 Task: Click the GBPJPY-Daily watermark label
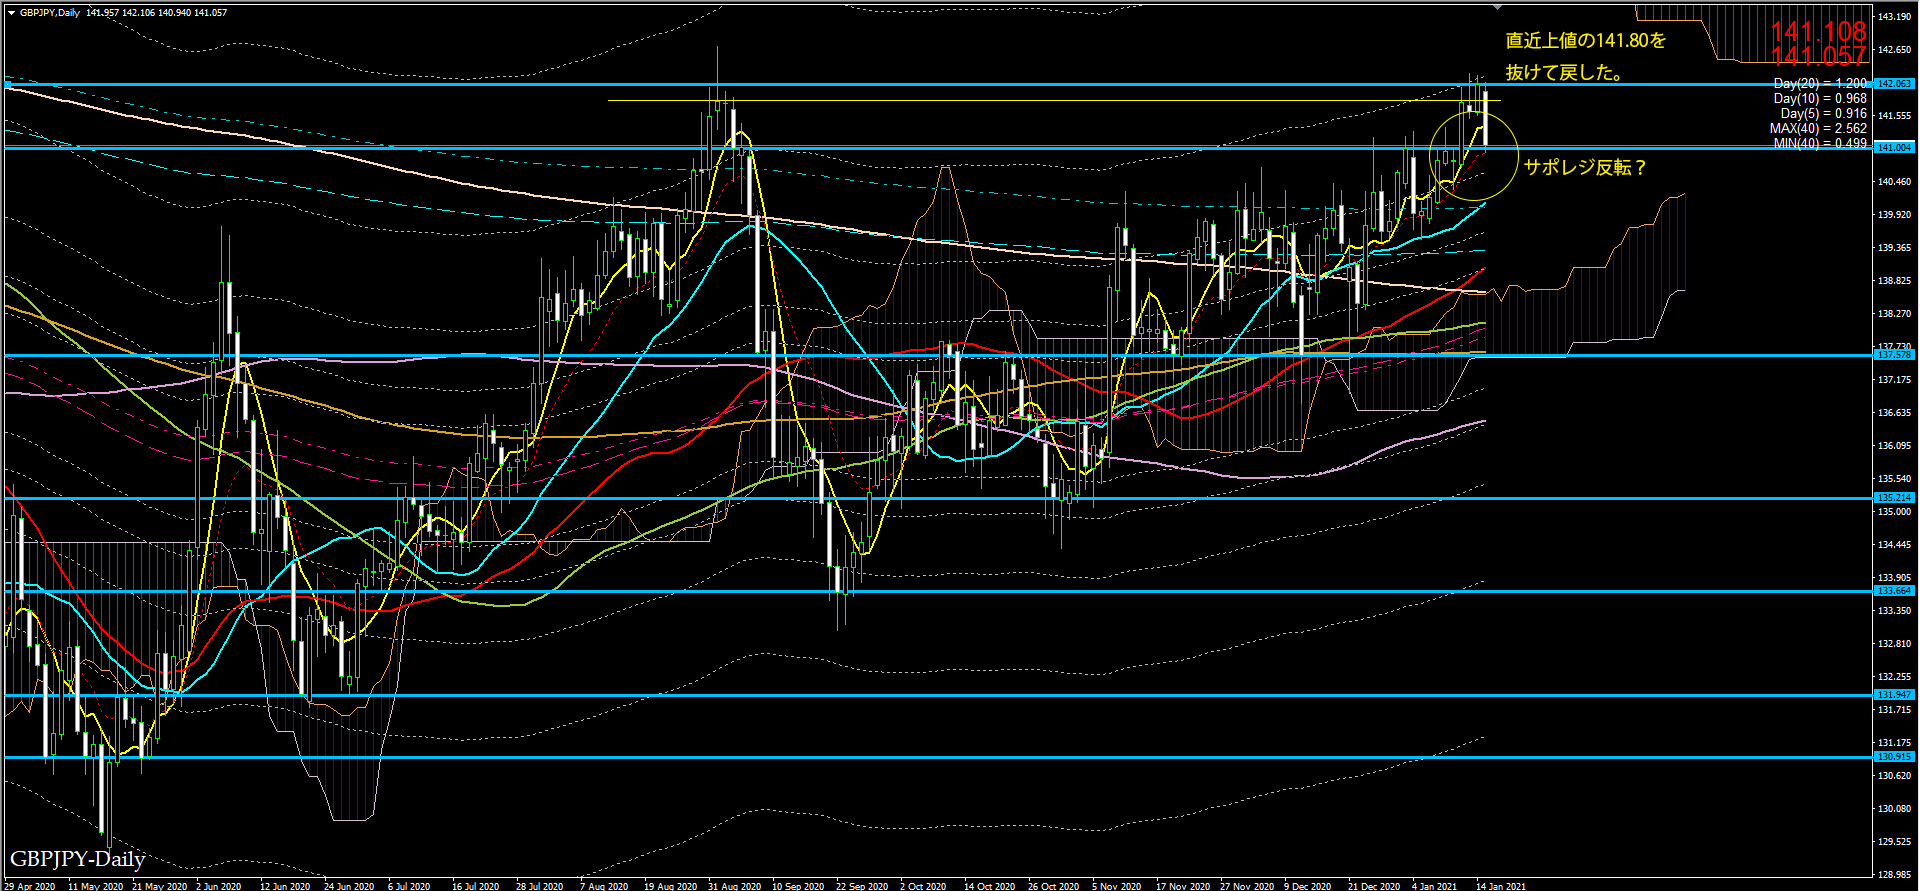click(x=78, y=859)
